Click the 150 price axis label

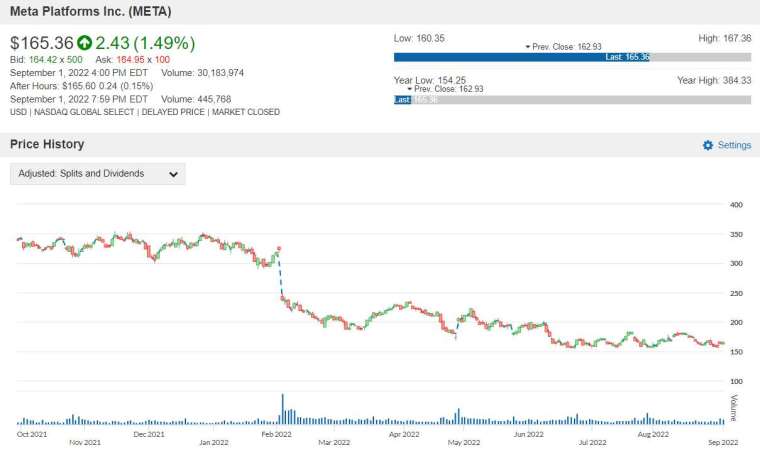[x=736, y=352]
